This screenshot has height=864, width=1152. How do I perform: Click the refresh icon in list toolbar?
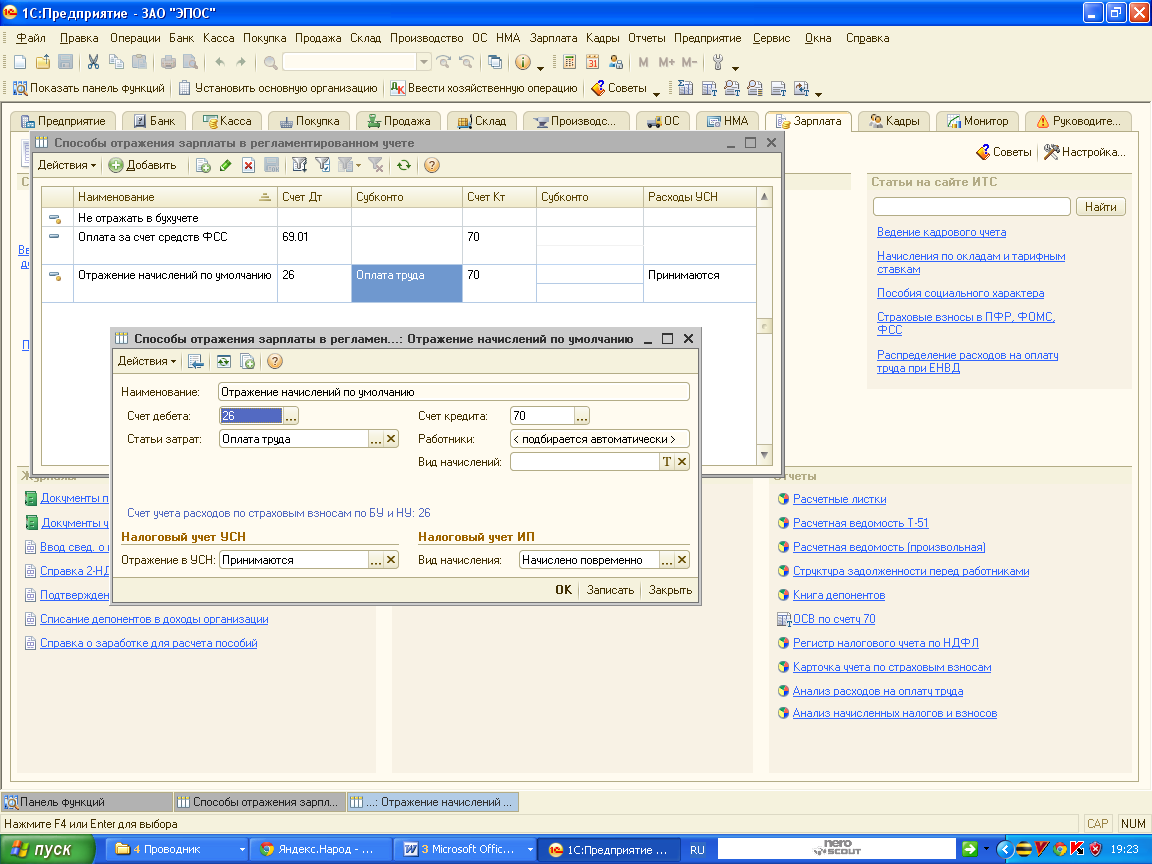click(403, 165)
